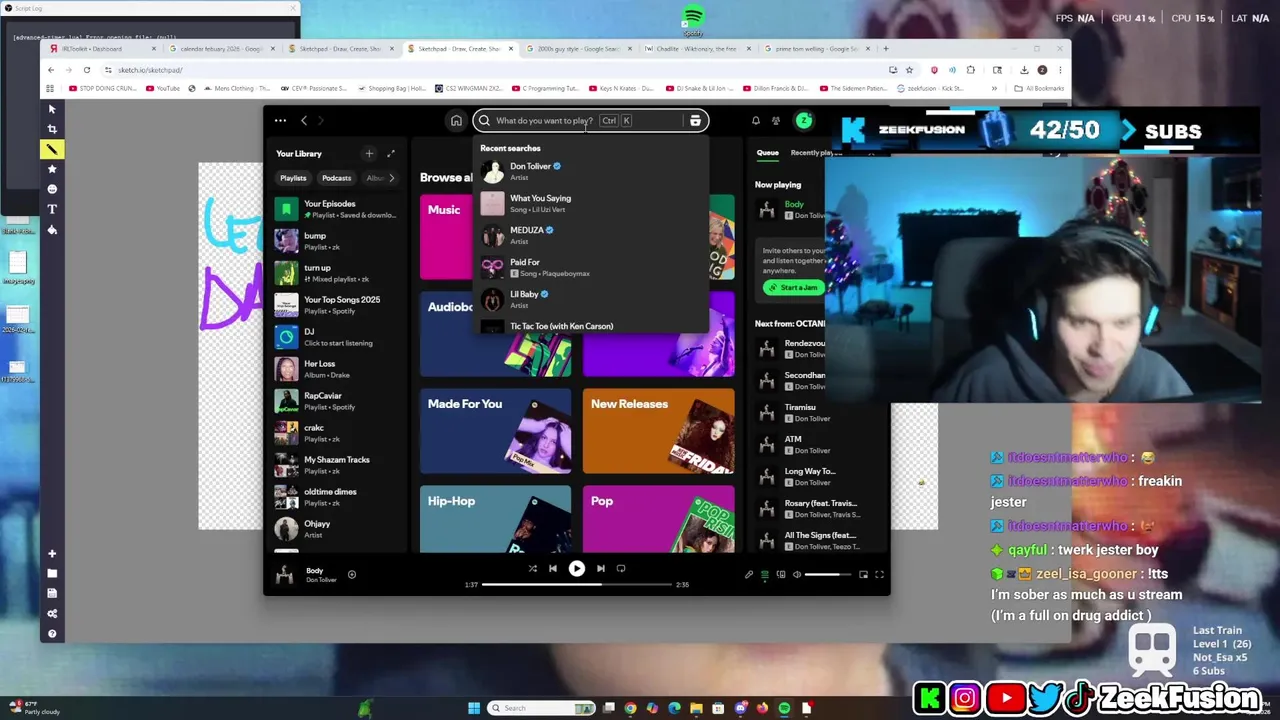
Task: Expand Your Library to full view
Action: coord(391,154)
